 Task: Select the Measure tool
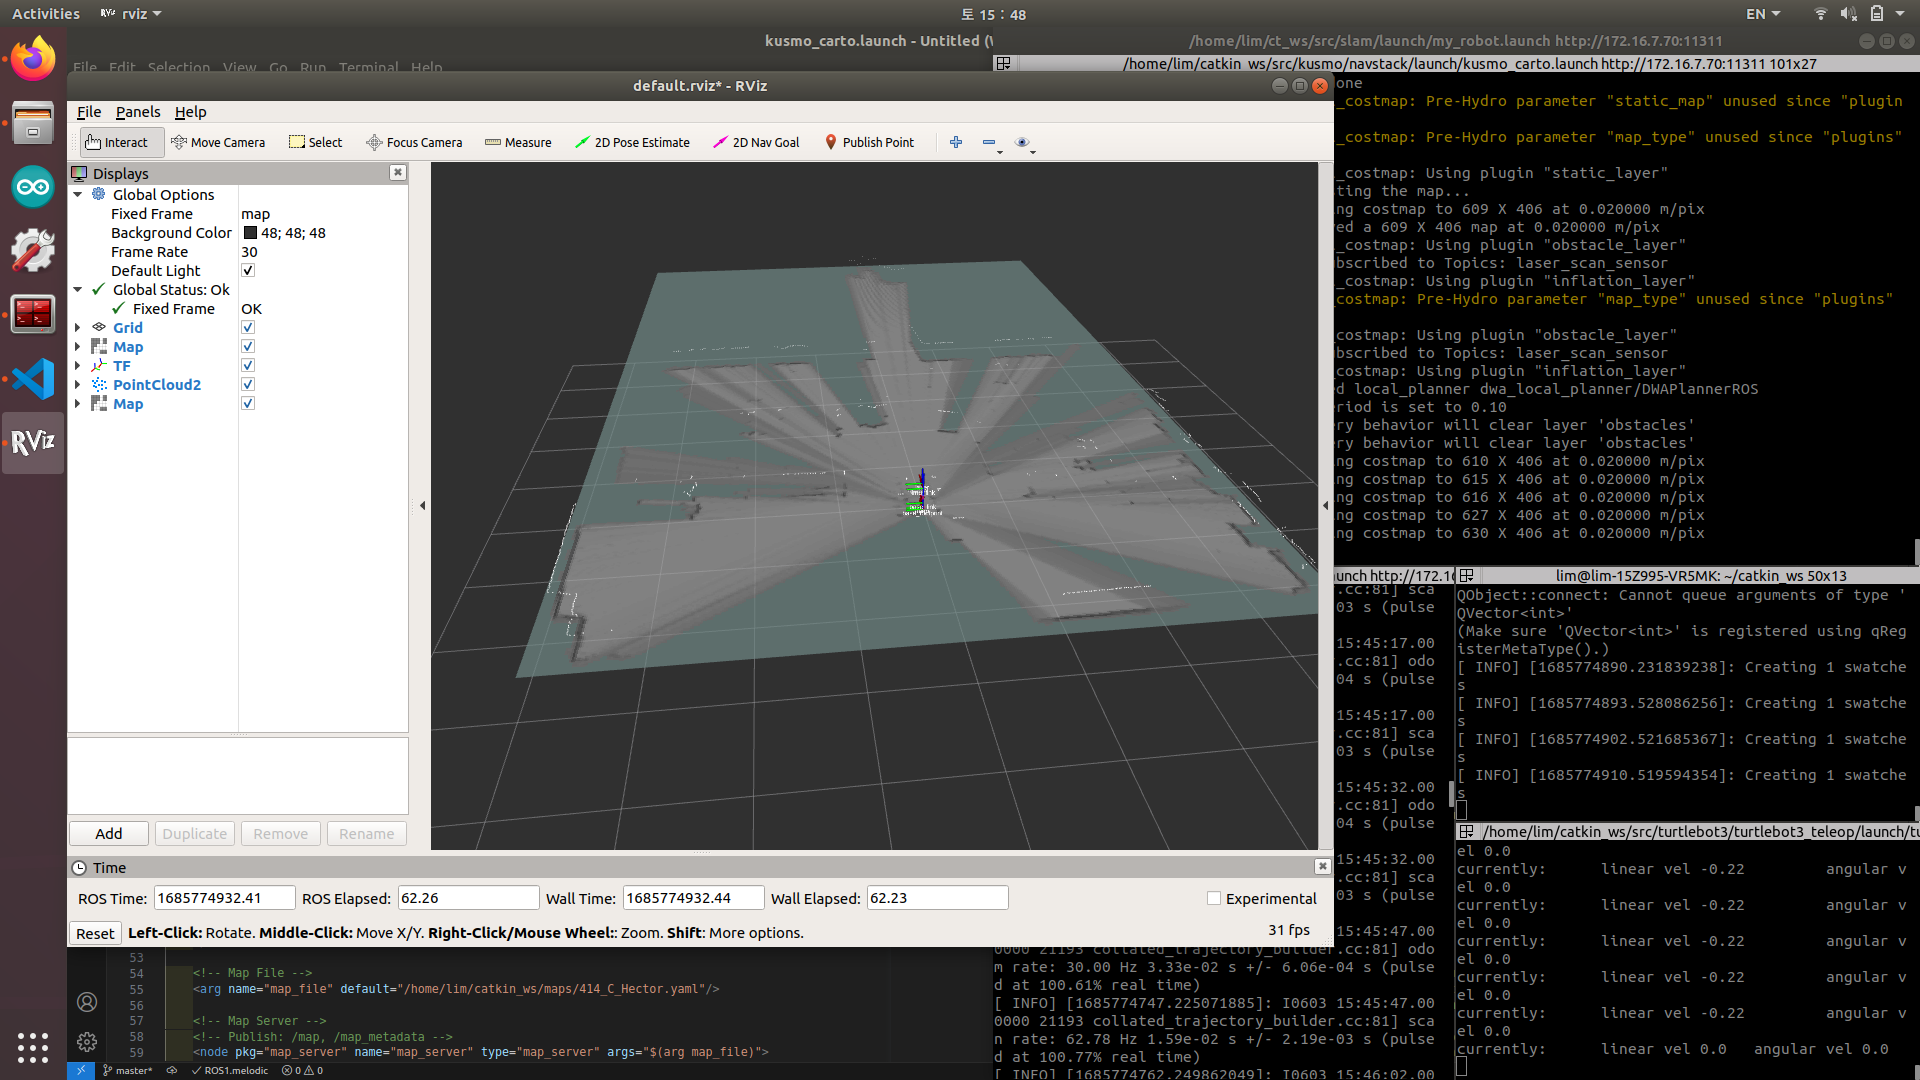click(x=518, y=142)
